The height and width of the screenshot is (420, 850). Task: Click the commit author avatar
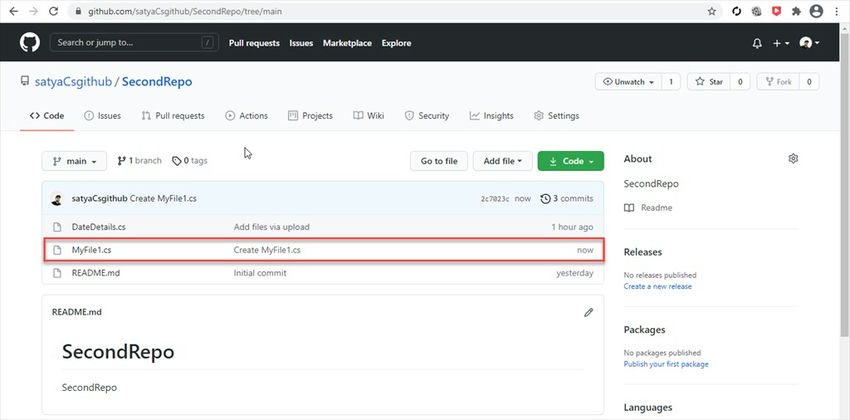point(59,199)
